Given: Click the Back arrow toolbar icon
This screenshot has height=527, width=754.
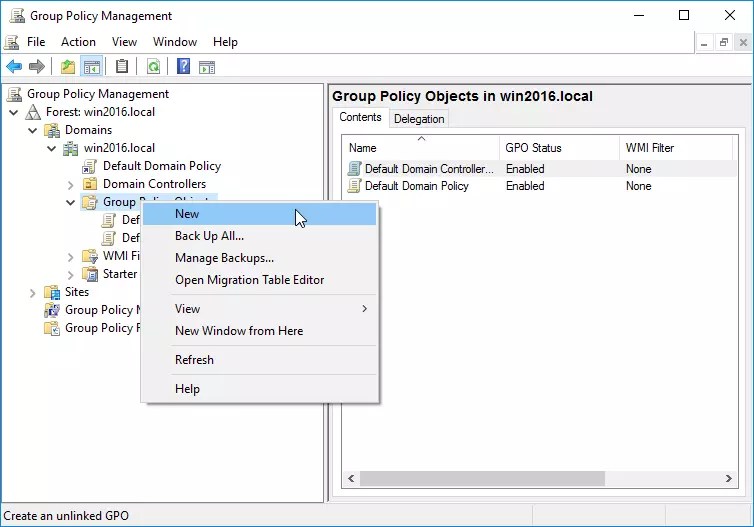Looking at the screenshot, I should (14, 66).
